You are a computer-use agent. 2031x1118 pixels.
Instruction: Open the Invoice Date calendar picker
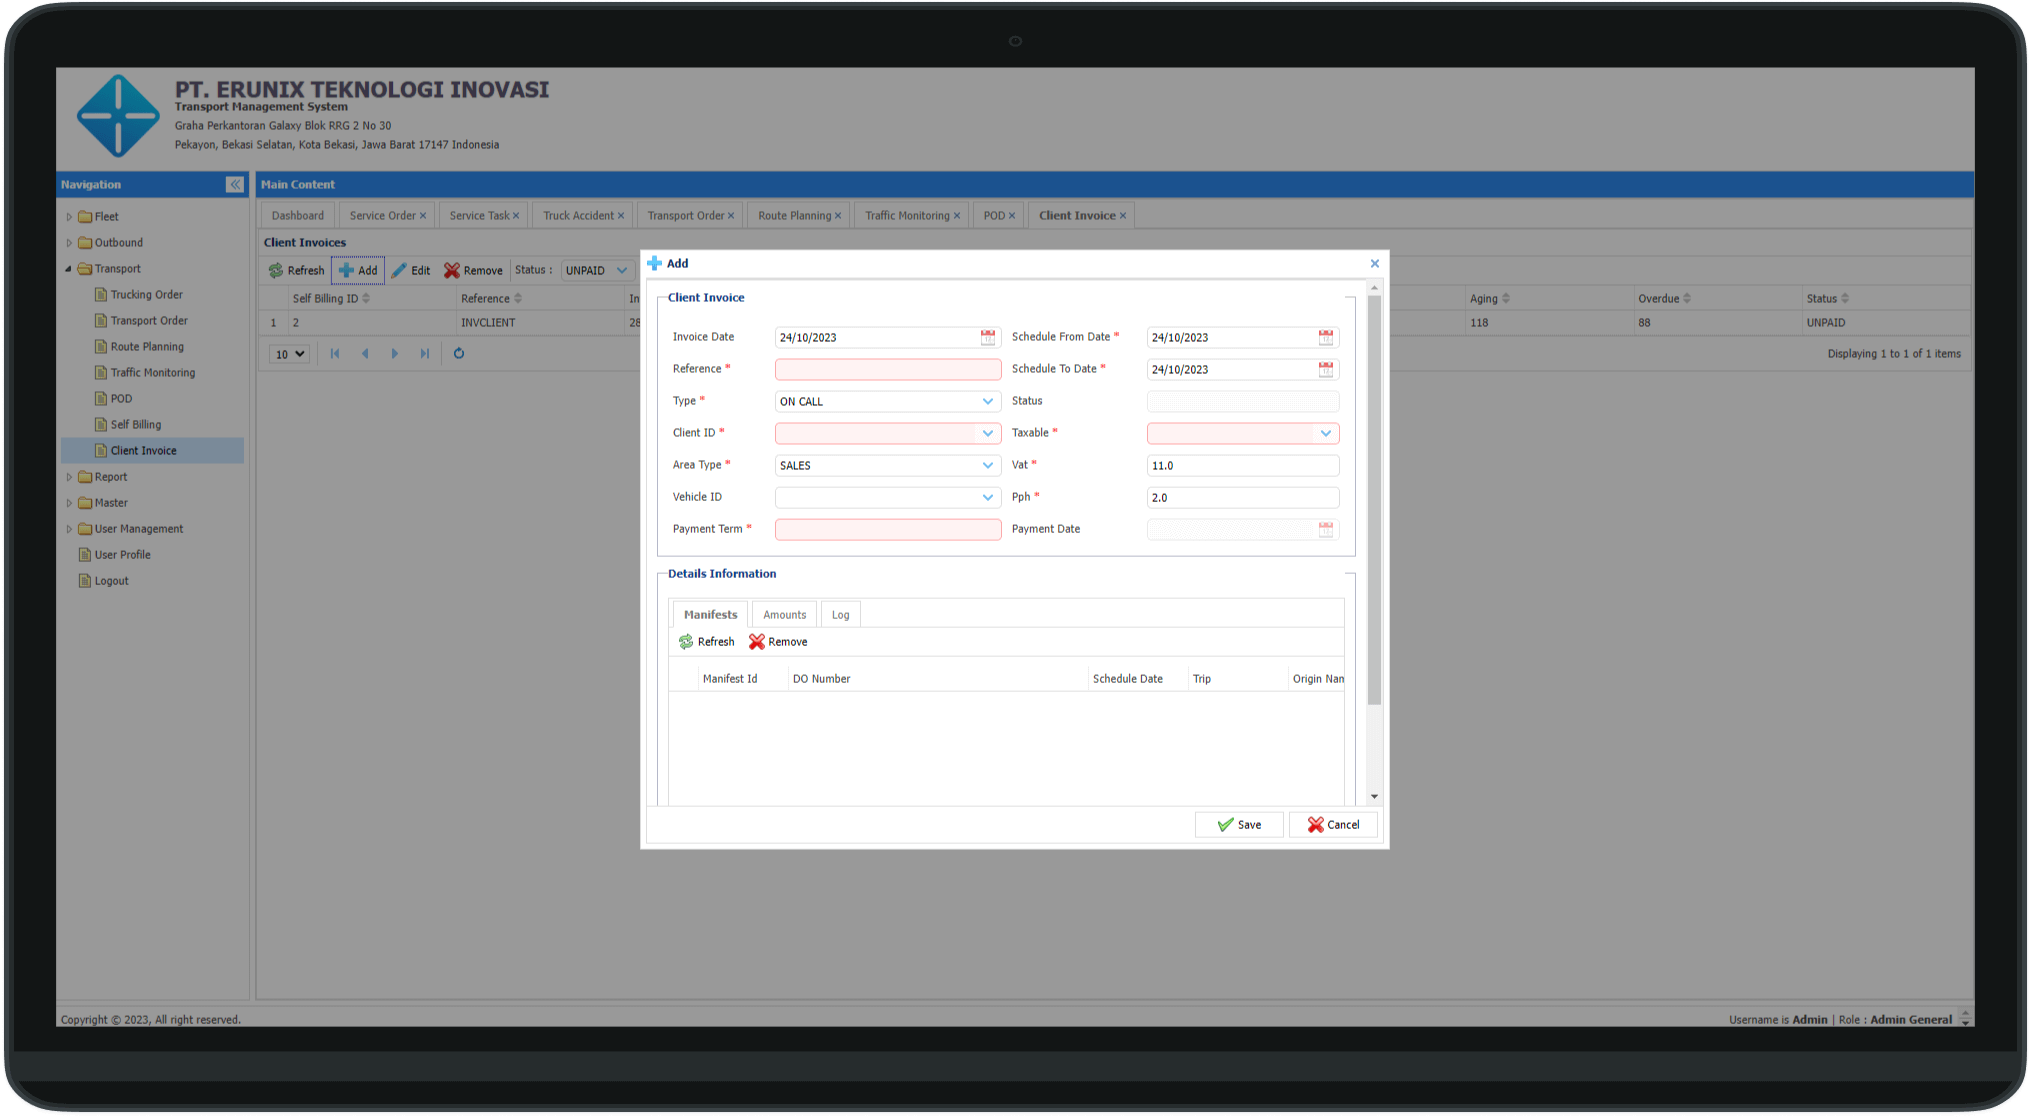click(x=988, y=338)
